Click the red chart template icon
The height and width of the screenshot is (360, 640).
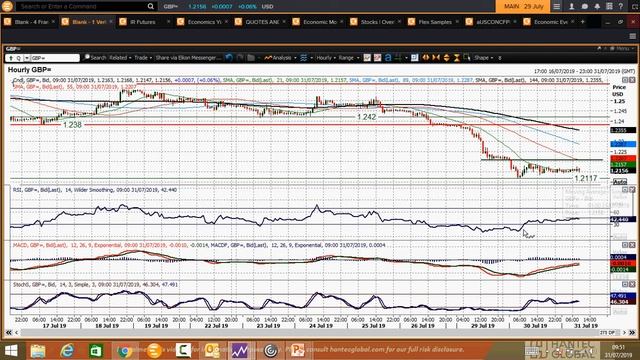(378, 58)
